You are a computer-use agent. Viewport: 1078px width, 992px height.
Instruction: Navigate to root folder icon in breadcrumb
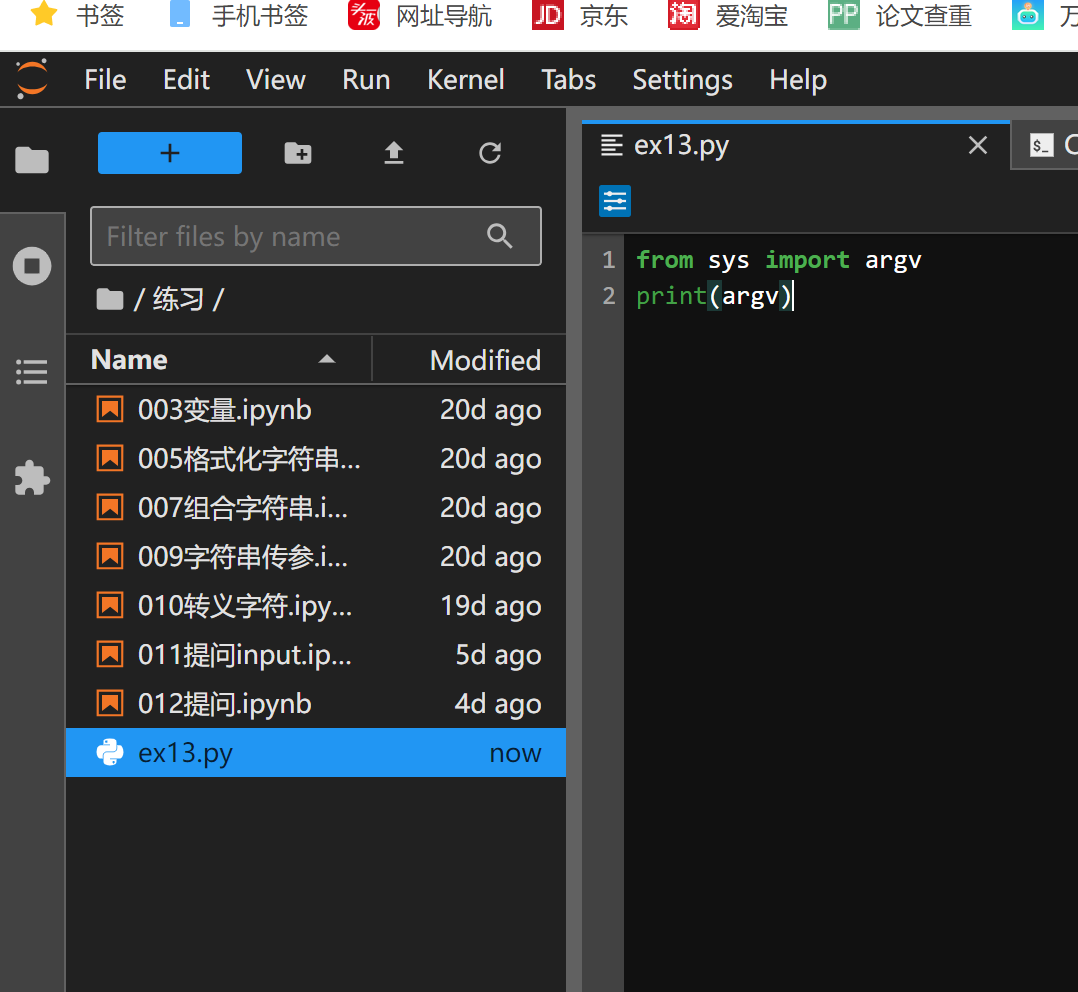109,298
